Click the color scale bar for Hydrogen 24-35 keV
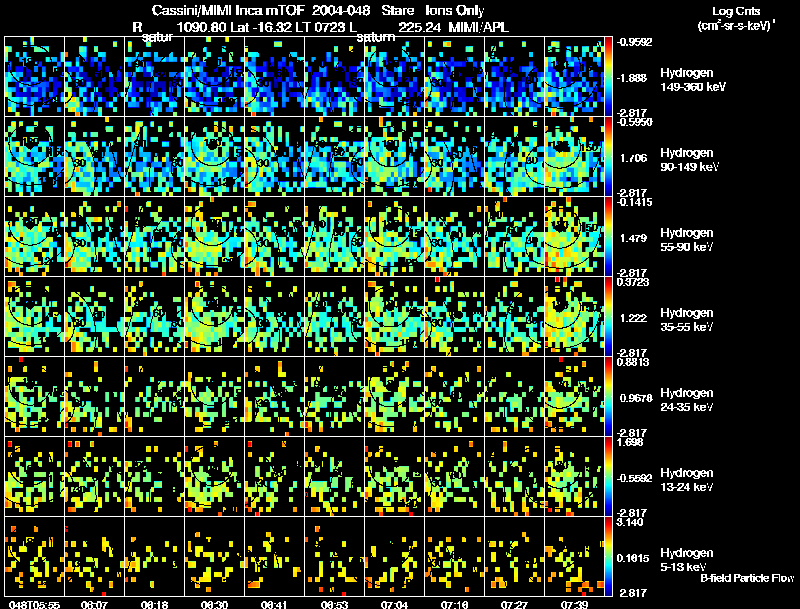This screenshot has width=800, height=609. tap(608, 397)
